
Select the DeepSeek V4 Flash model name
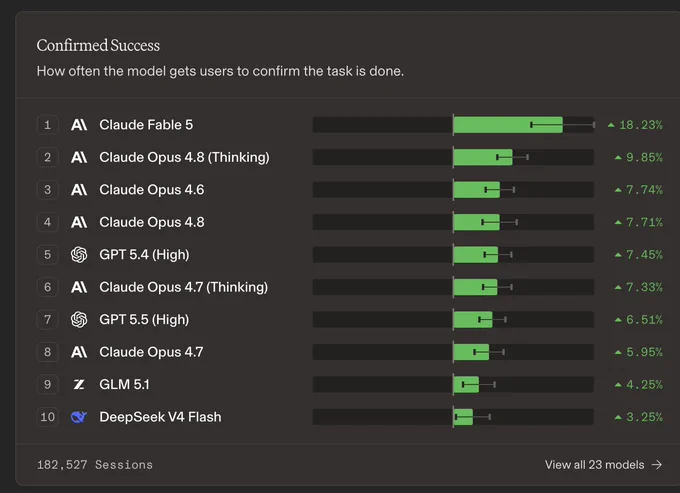[160, 417]
